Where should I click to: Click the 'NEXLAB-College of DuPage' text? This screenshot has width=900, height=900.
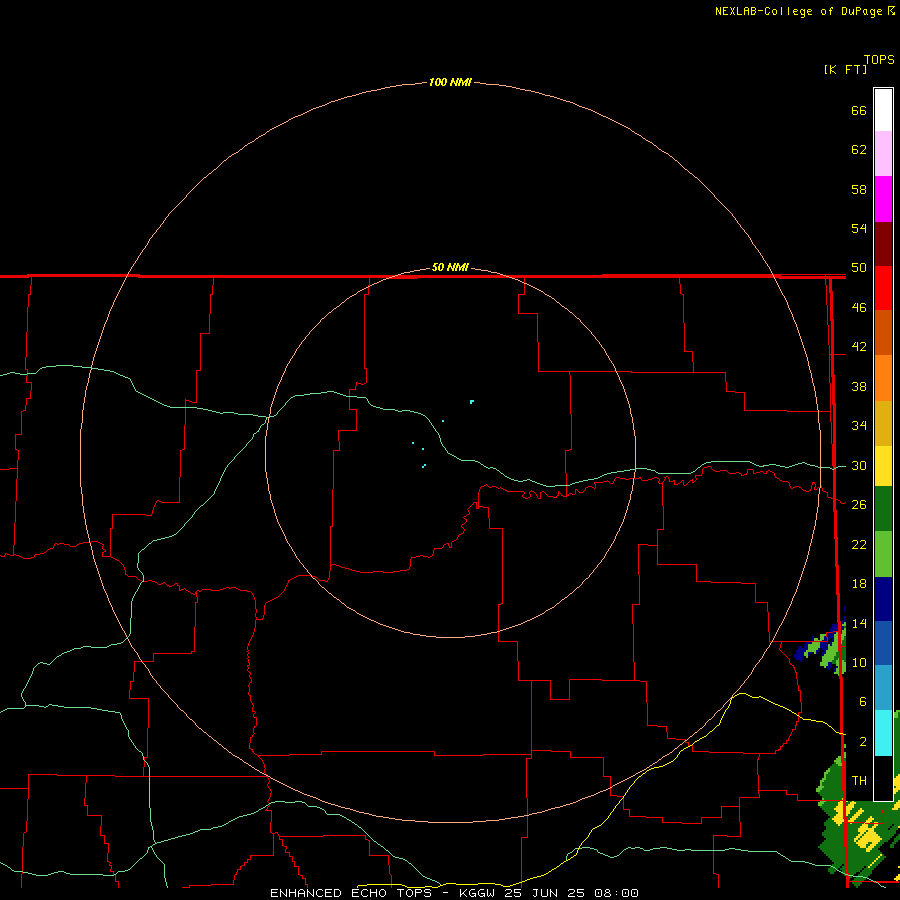800,11
